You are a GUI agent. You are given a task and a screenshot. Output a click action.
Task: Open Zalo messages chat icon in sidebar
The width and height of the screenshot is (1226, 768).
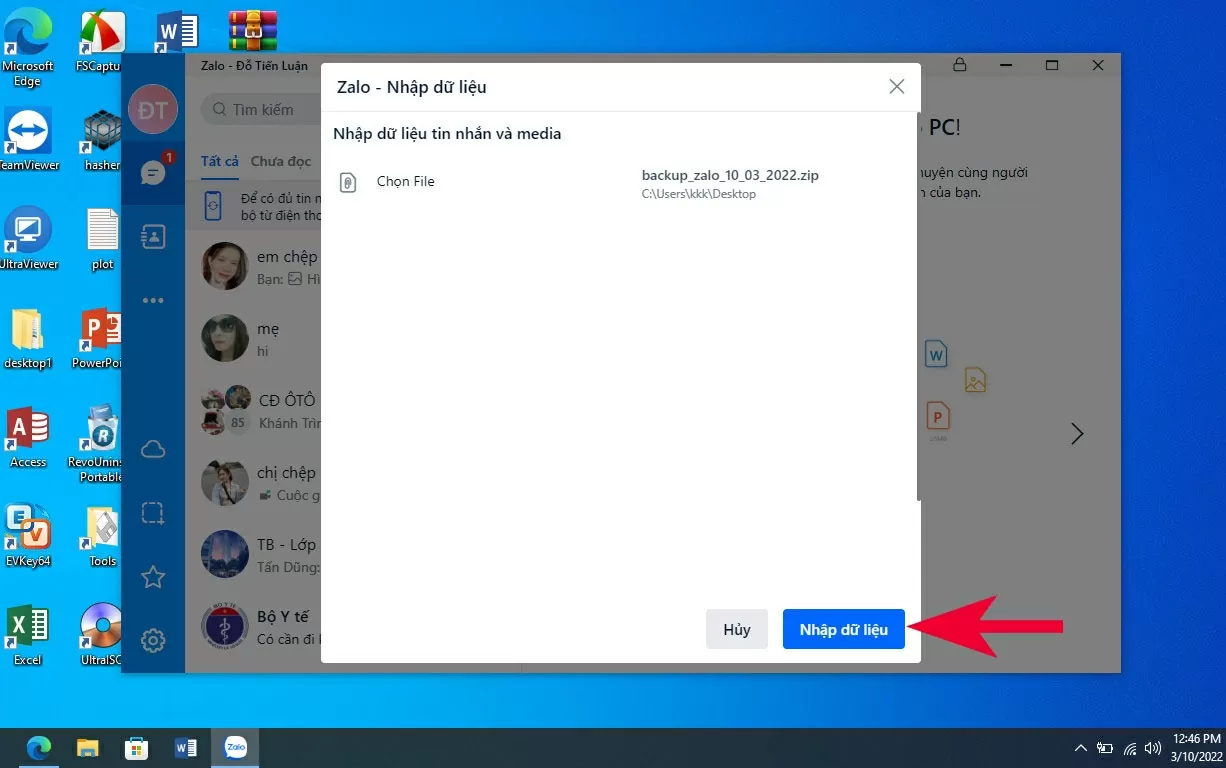[153, 173]
